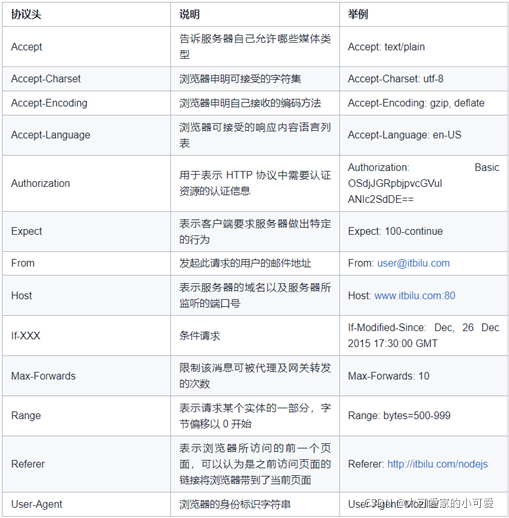Image resolution: width=509 pixels, height=518 pixels.
Task: Click the 条件请求 description cell
Action: [255, 336]
